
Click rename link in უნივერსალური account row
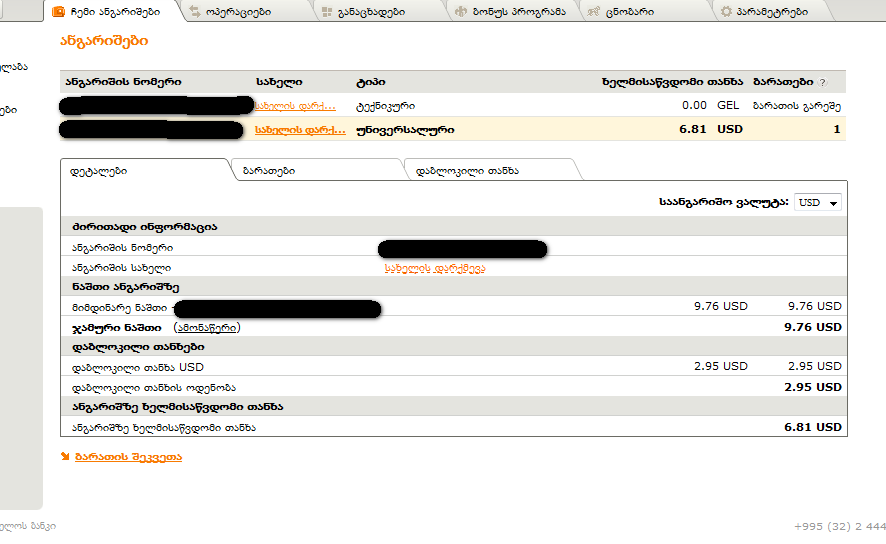(x=300, y=129)
